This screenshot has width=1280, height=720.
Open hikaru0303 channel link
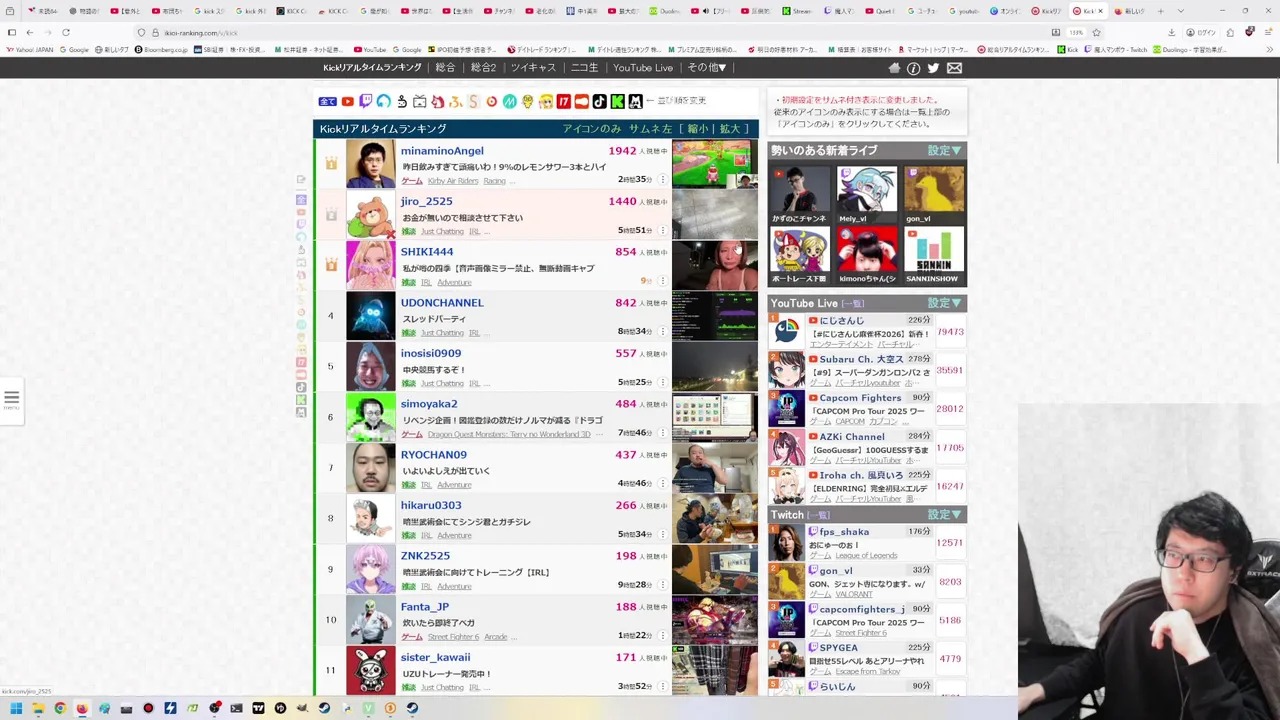[x=431, y=506]
